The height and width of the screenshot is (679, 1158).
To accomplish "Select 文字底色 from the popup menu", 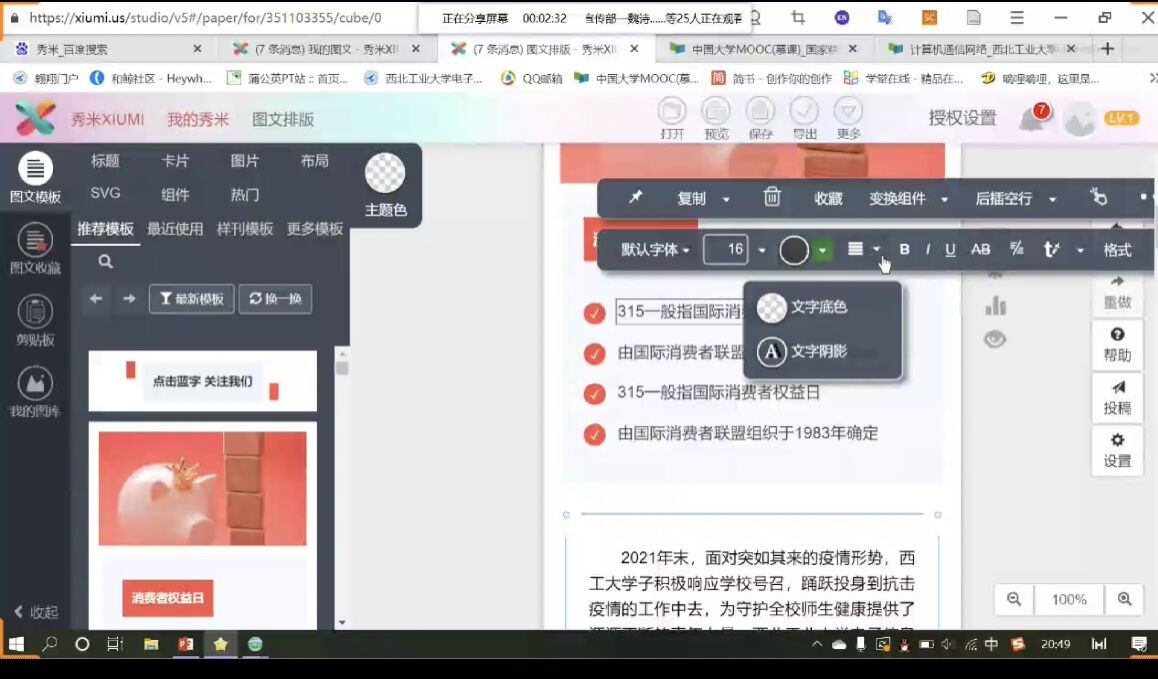I will coord(818,307).
